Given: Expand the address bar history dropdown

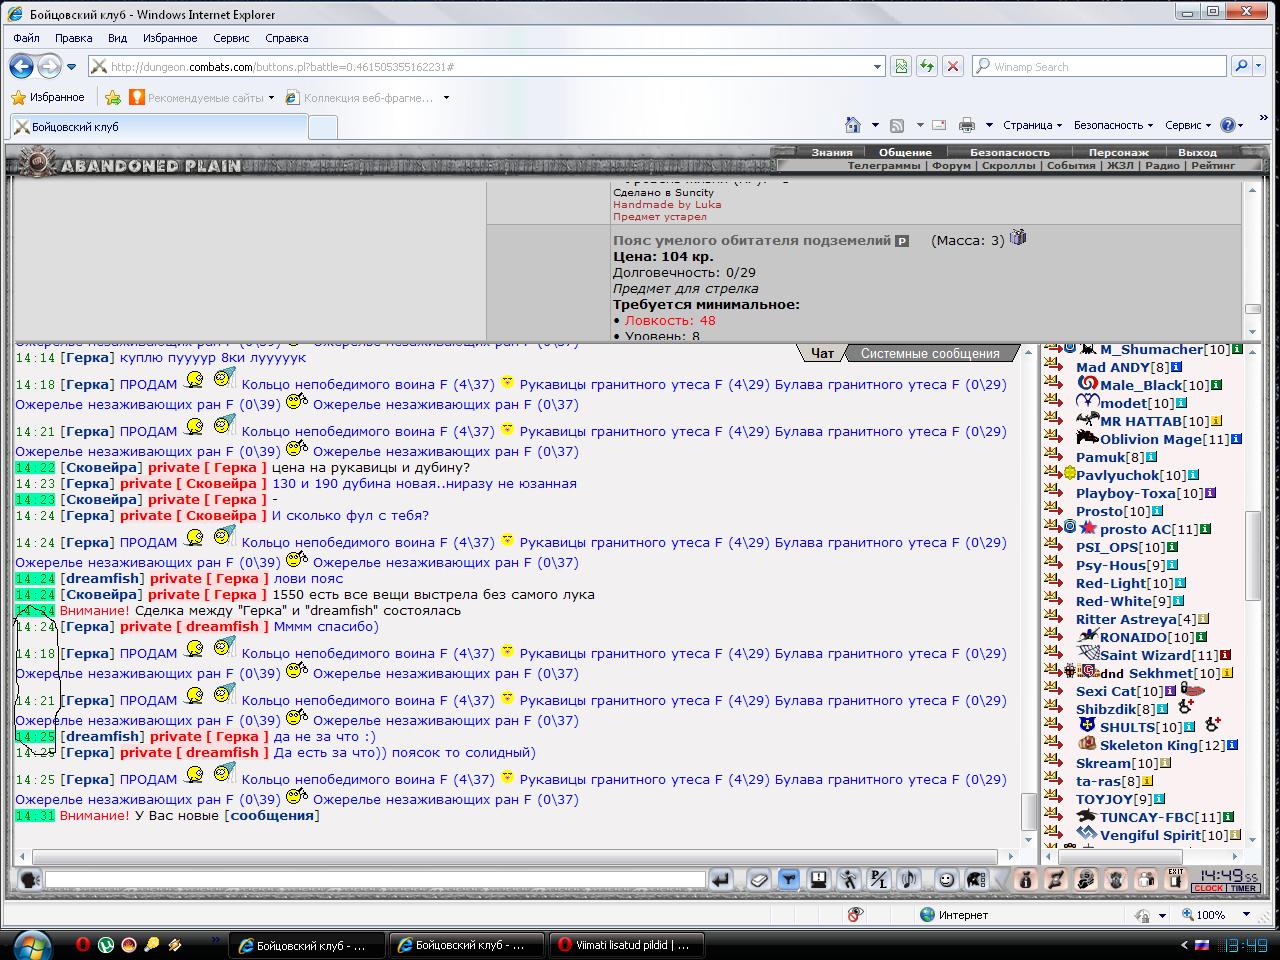Looking at the screenshot, I should 877,67.
